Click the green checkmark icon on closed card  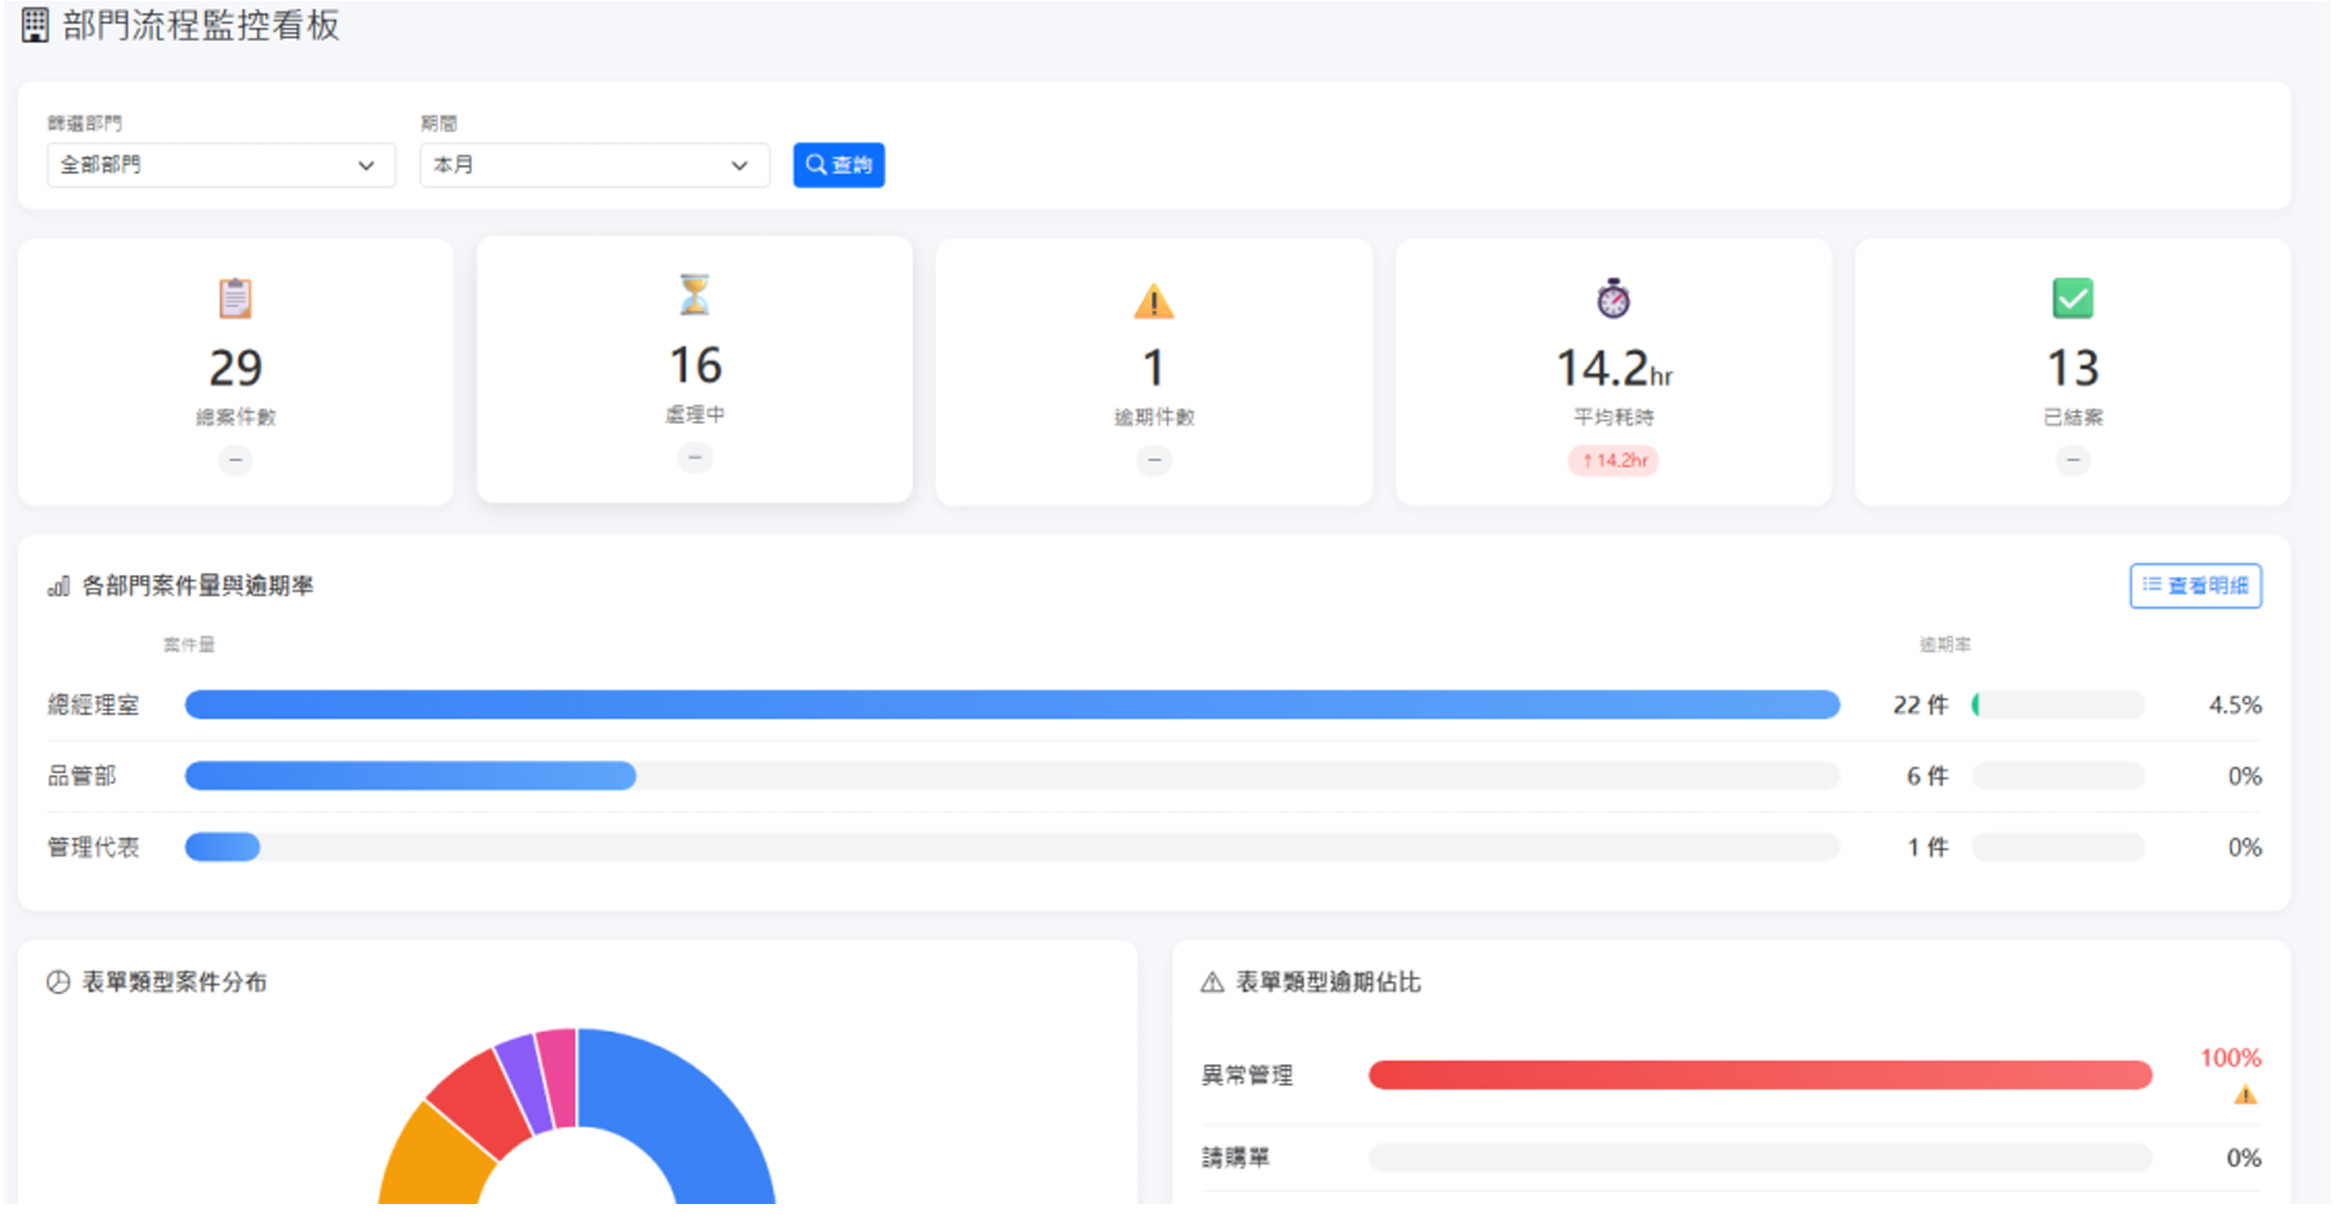pos(2072,298)
